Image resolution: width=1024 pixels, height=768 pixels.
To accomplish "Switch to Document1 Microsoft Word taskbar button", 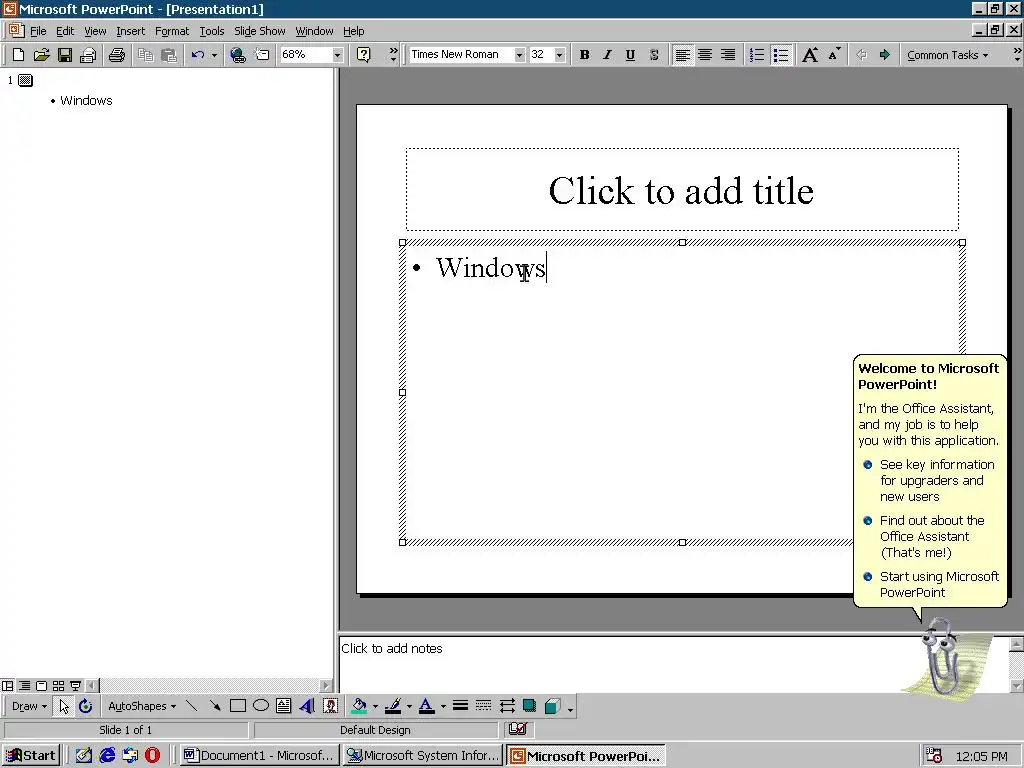I will point(259,756).
